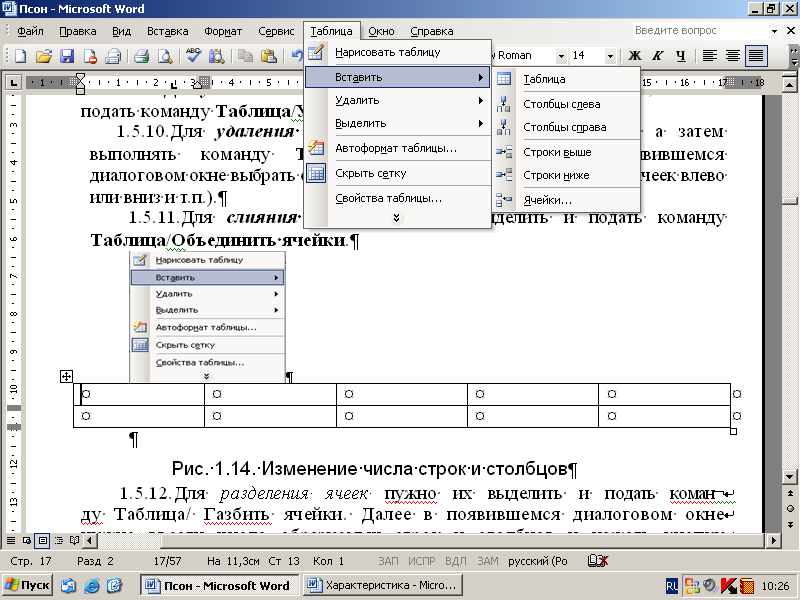Click the Permission document icon with red stop sign
The image size is (800, 600).
pos(90,56)
